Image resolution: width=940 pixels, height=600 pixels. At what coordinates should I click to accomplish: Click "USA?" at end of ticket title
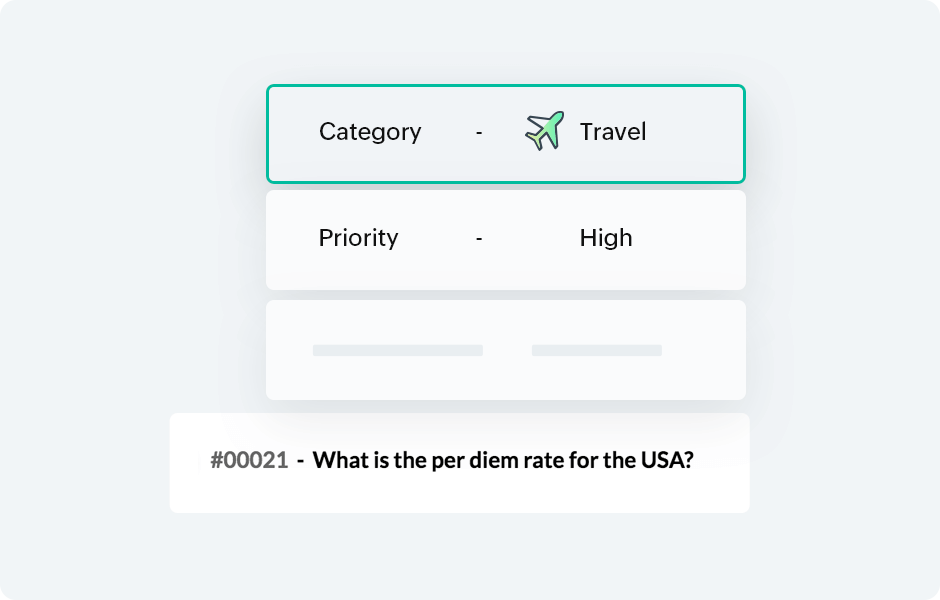(670, 460)
